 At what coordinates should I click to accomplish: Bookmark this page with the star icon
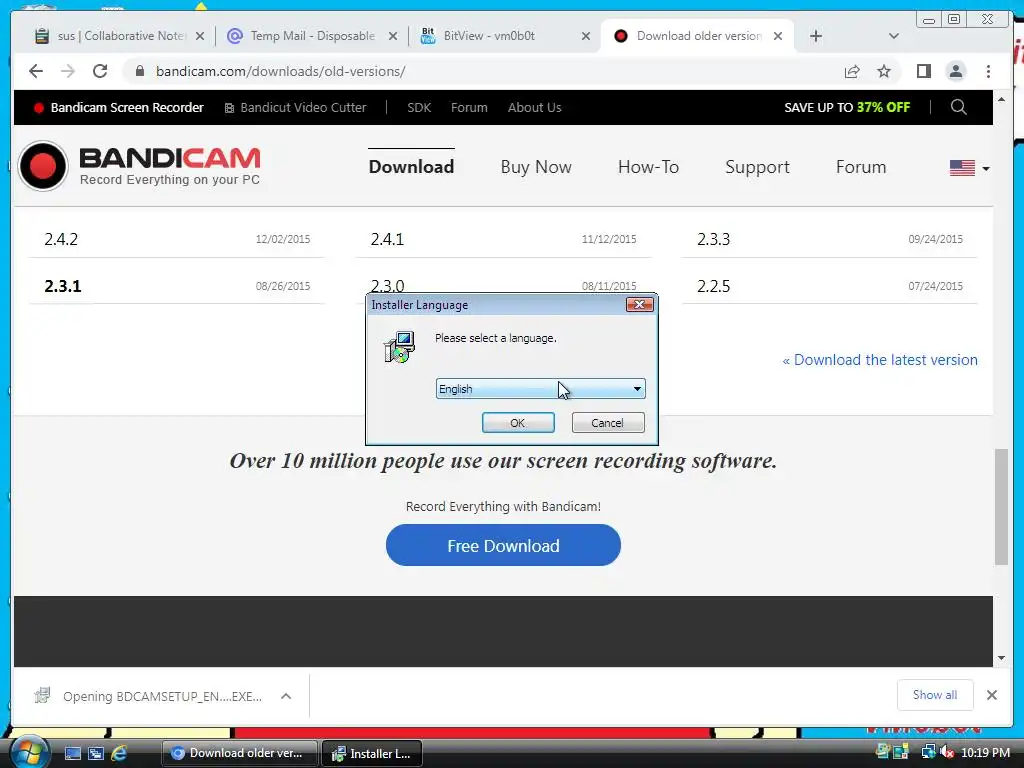[884, 71]
